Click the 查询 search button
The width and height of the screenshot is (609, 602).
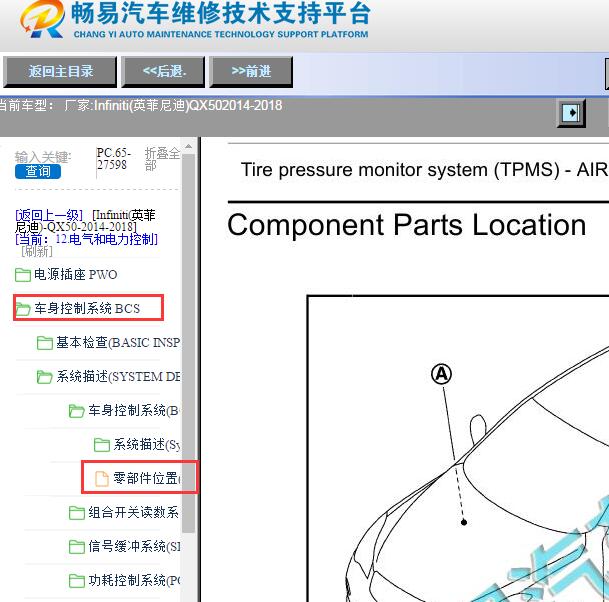38,171
